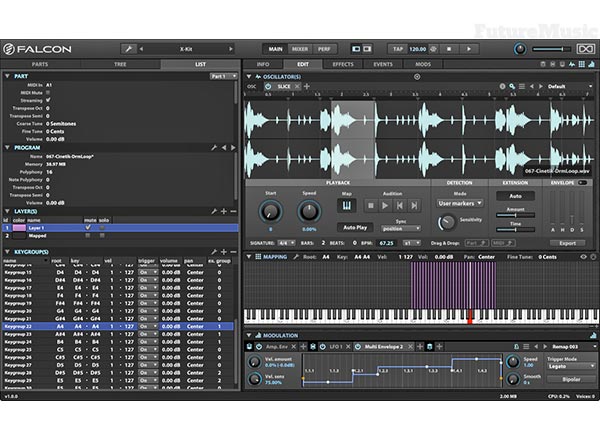
Task: Click the Export button
Action: coord(567,243)
